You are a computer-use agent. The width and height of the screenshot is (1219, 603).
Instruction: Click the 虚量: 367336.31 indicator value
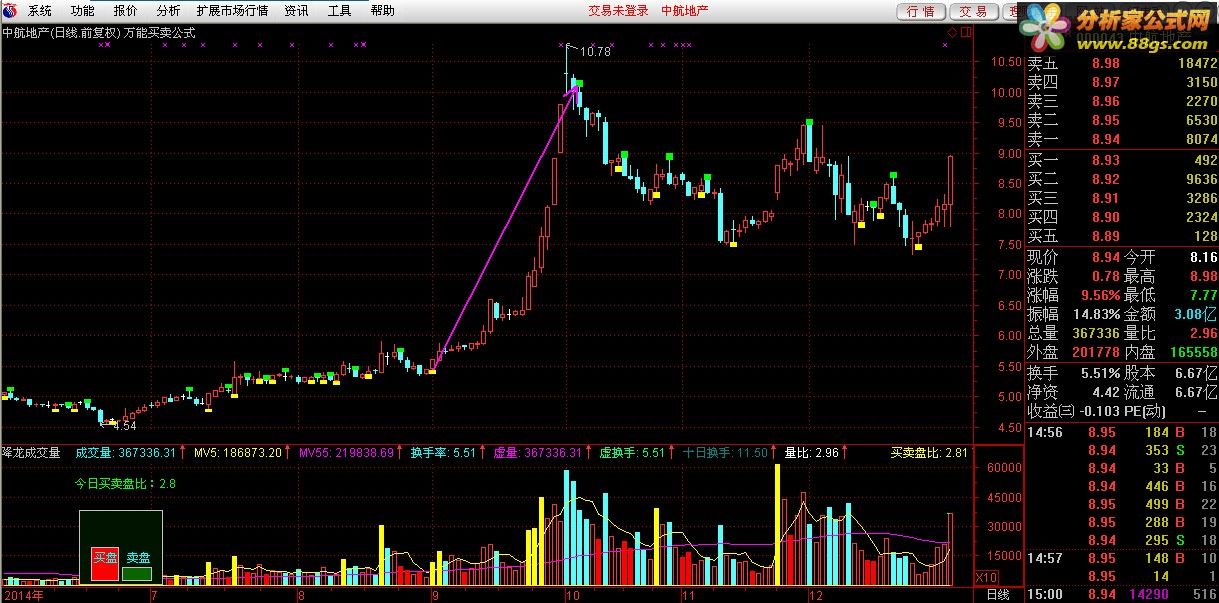tap(537, 453)
